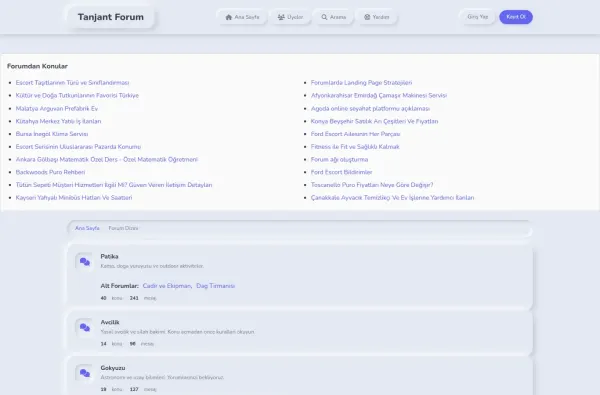
Task: Open topic Ford Escort Adasının Her Parçası
Action: (355, 134)
